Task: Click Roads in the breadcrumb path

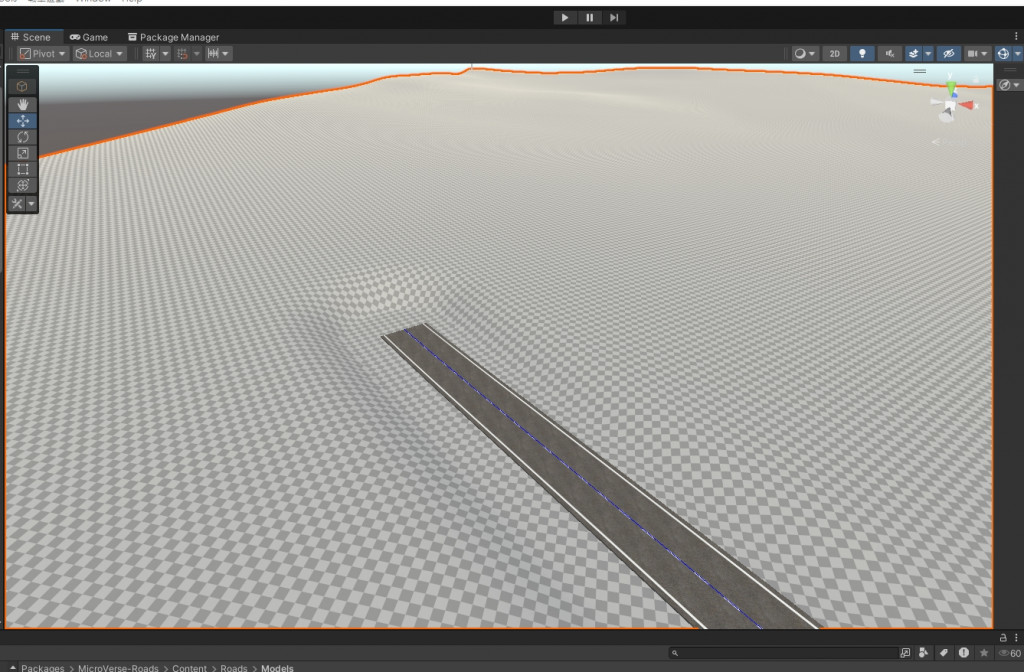Action: (234, 668)
